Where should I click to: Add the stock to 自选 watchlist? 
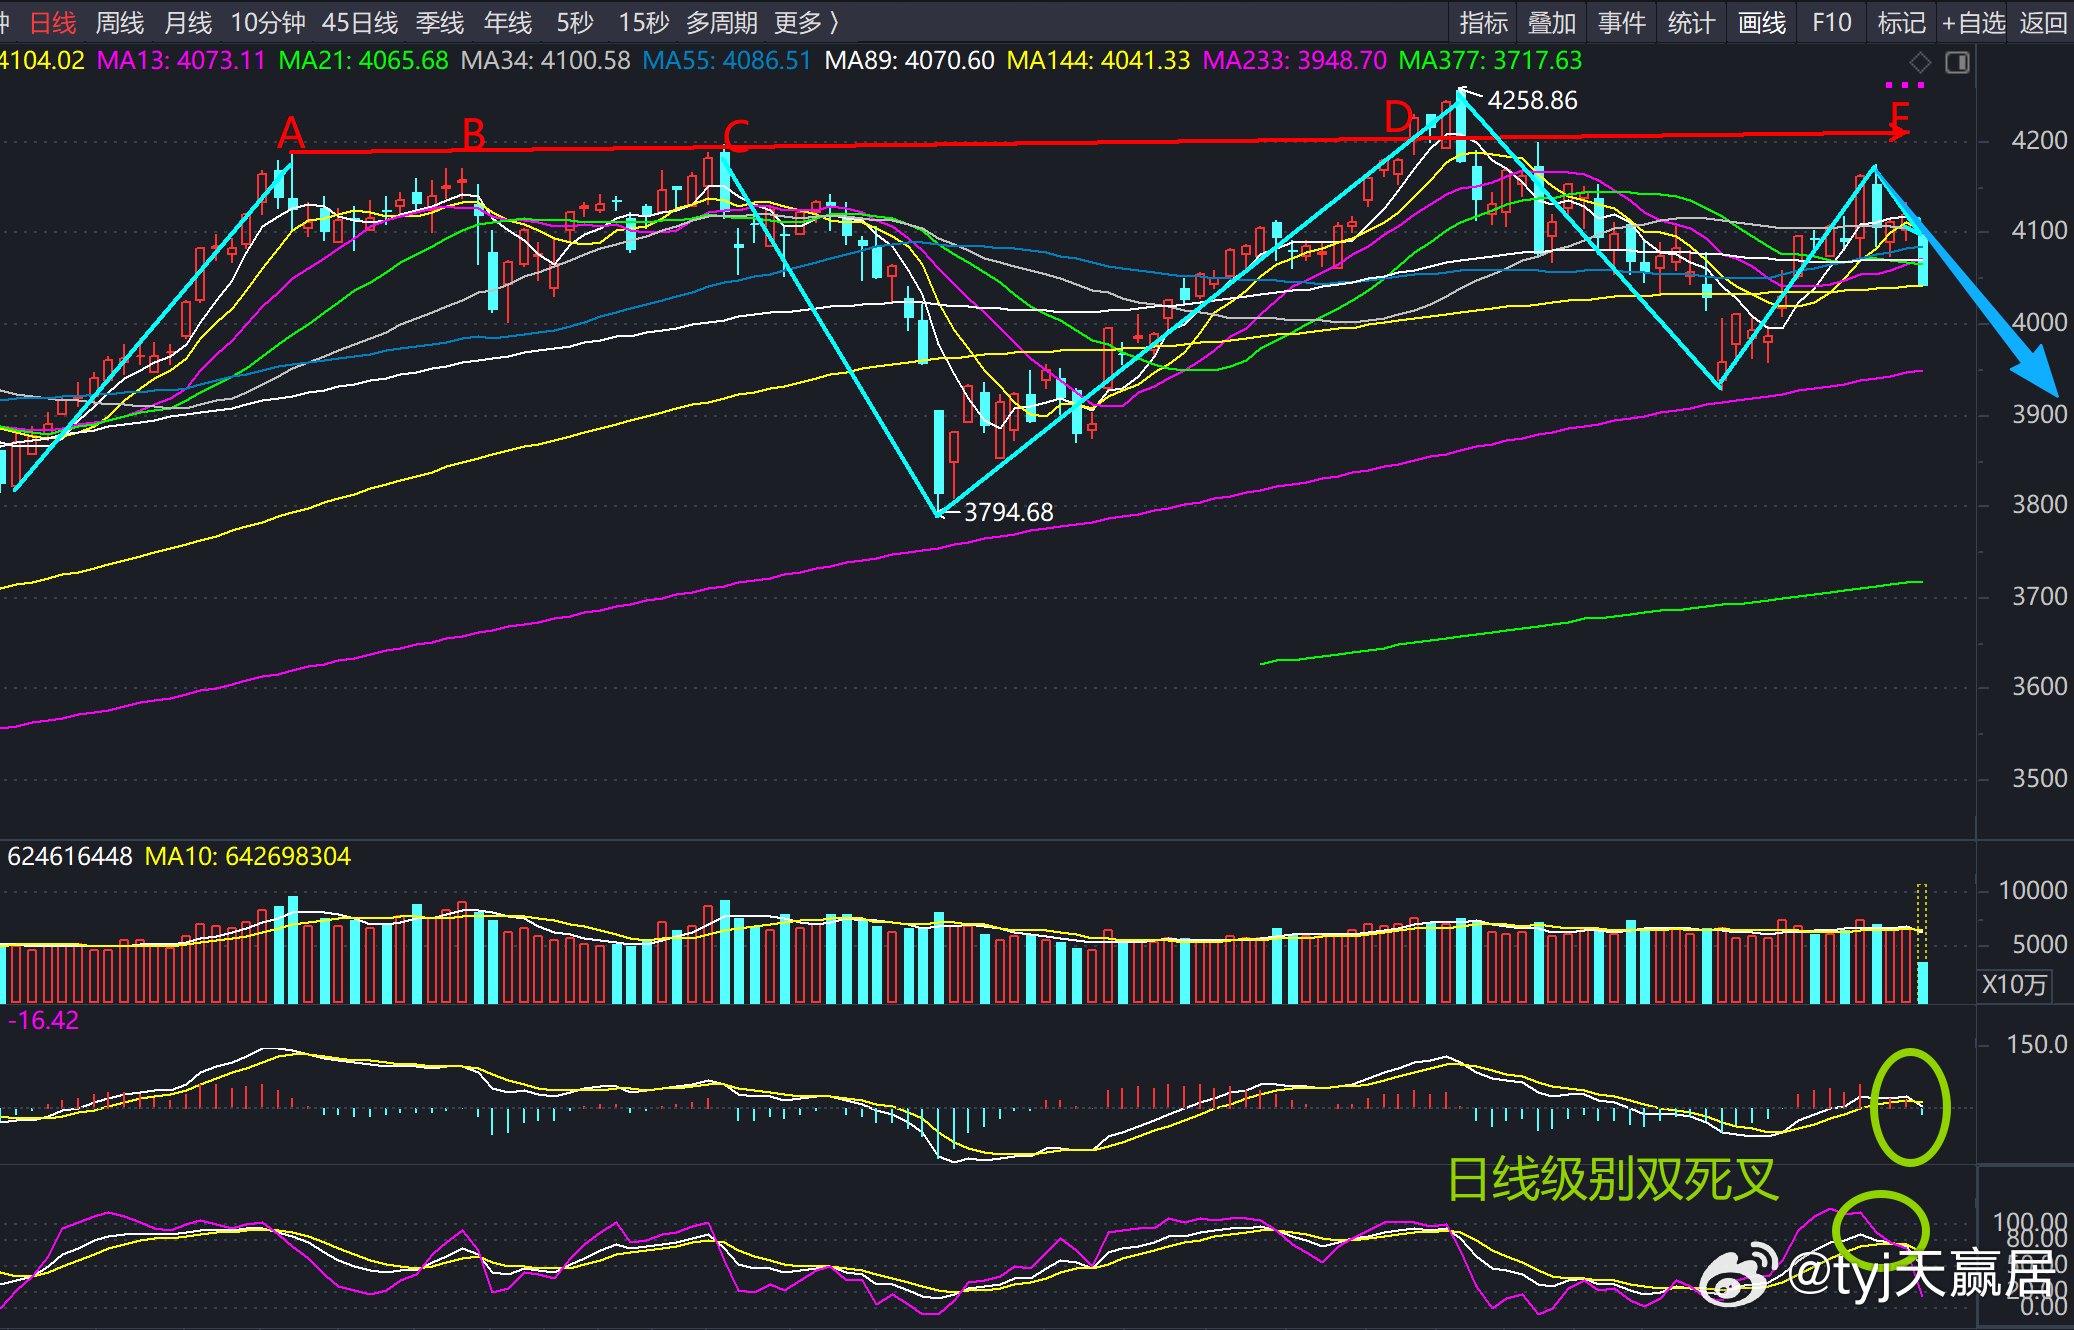pos(1973,23)
